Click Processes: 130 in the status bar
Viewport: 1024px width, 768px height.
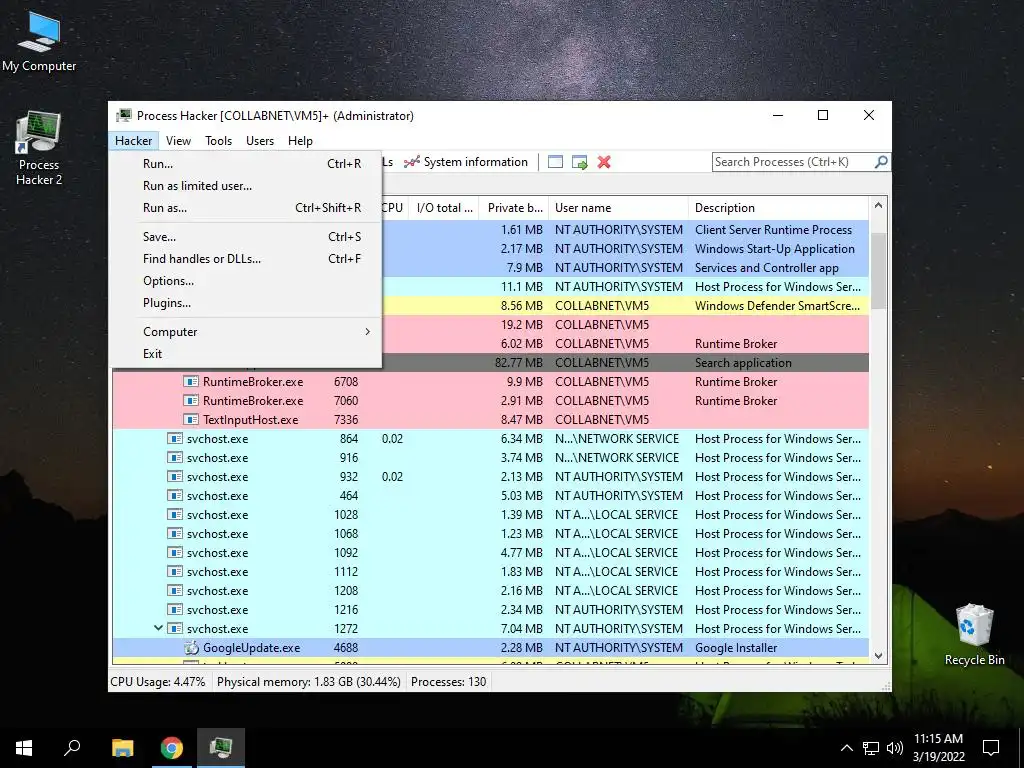(449, 682)
